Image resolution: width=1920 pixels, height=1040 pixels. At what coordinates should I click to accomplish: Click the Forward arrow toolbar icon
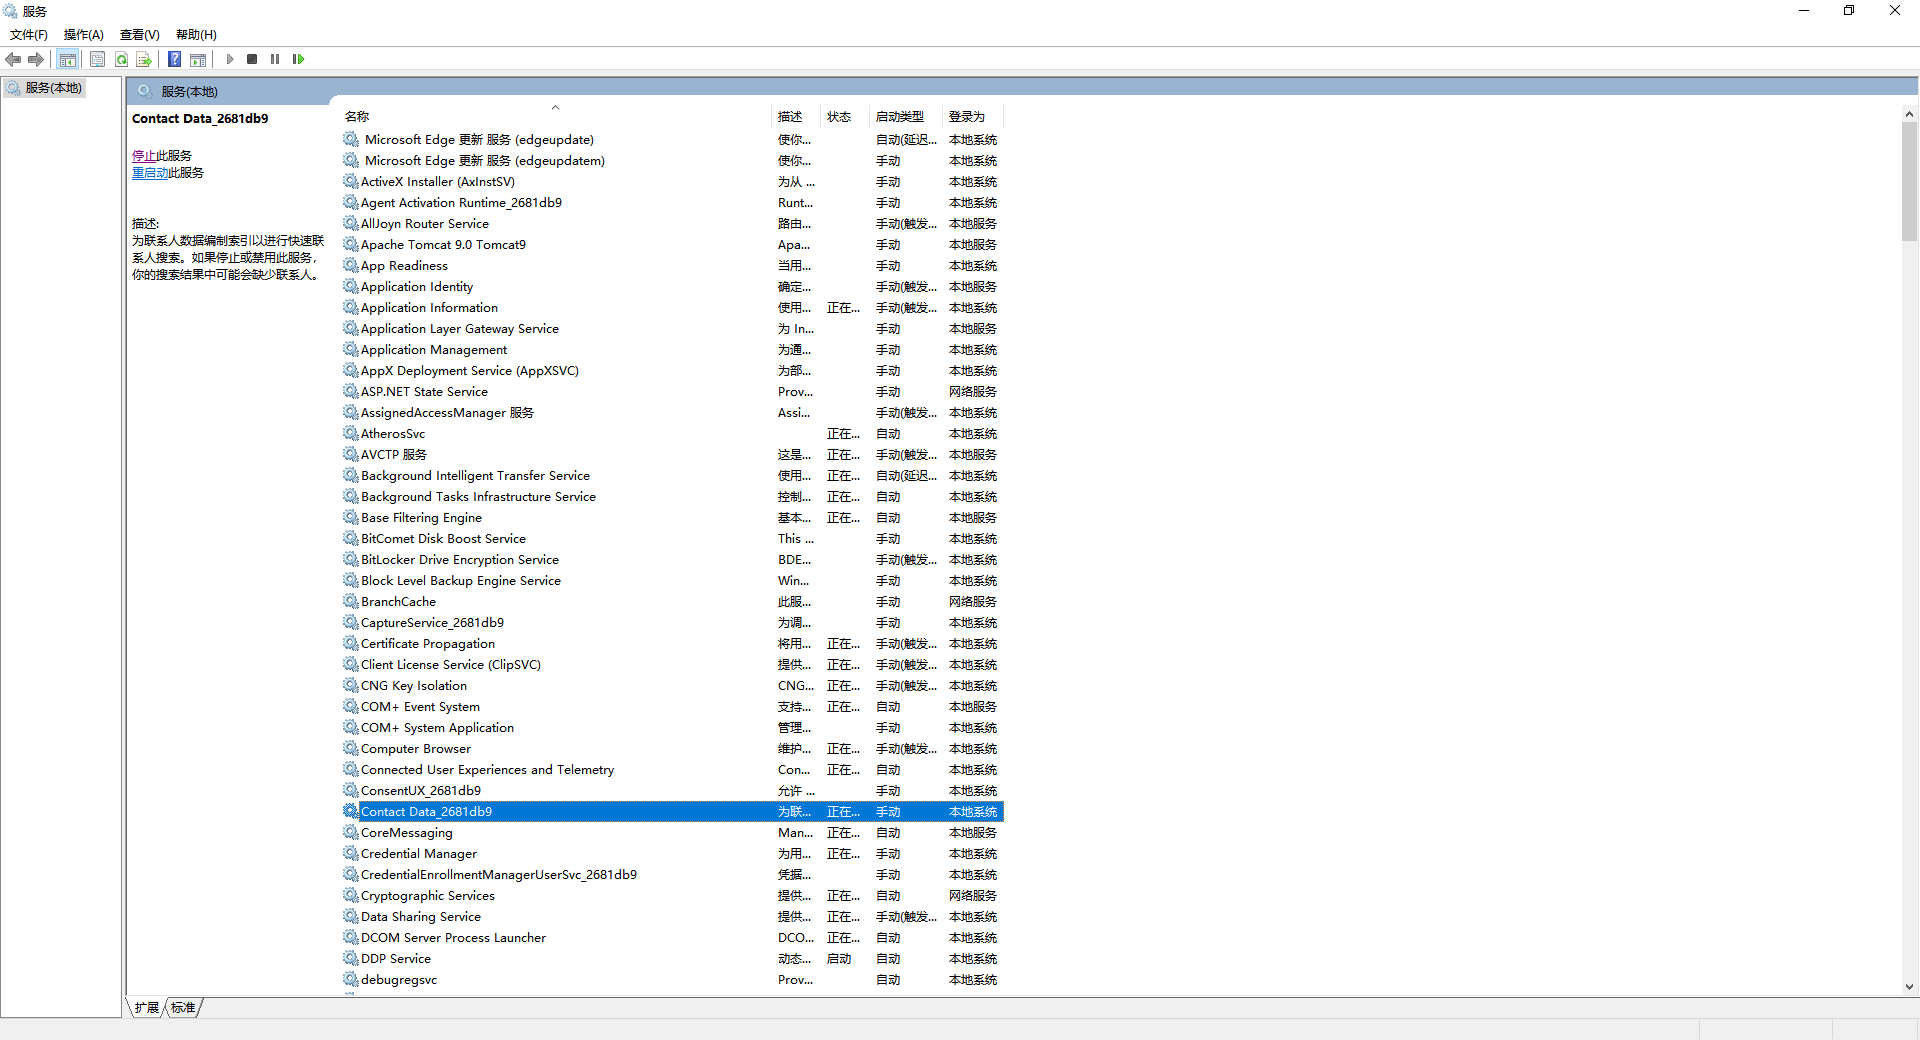click(x=36, y=59)
